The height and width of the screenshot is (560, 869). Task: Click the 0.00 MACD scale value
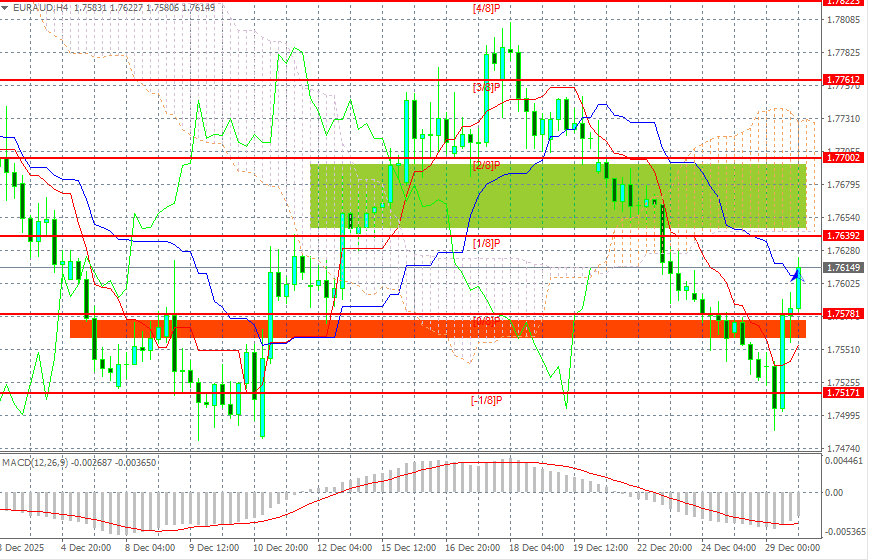click(x=834, y=492)
